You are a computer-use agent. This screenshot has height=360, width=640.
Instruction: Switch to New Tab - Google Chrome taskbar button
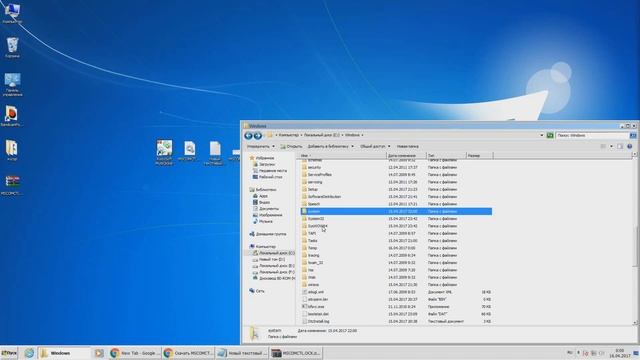pos(134,353)
